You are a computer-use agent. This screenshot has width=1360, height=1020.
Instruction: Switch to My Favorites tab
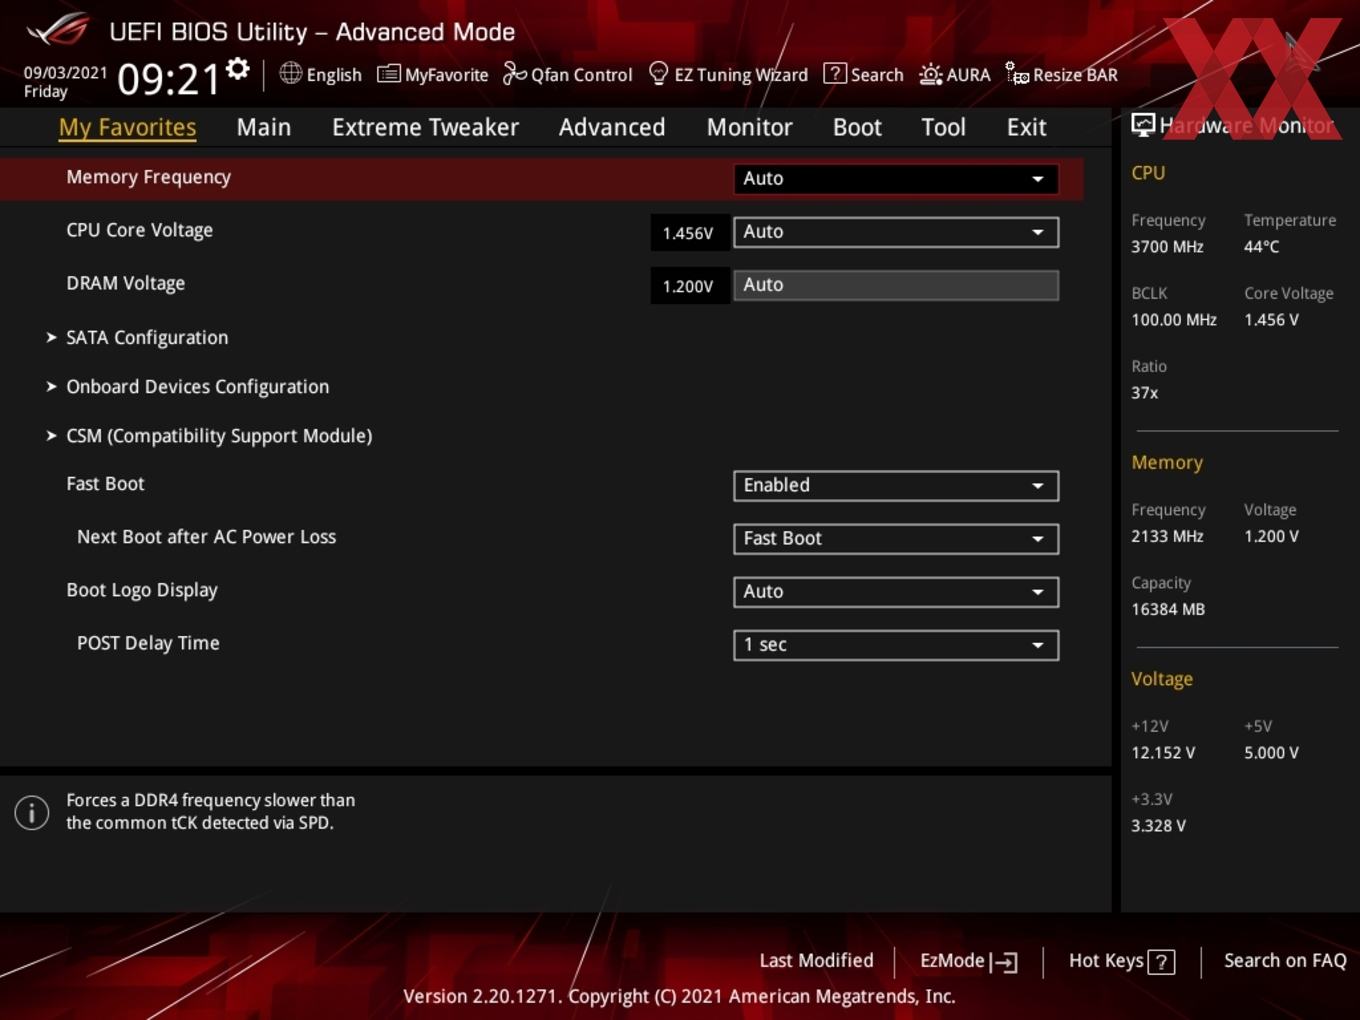tap(127, 127)
